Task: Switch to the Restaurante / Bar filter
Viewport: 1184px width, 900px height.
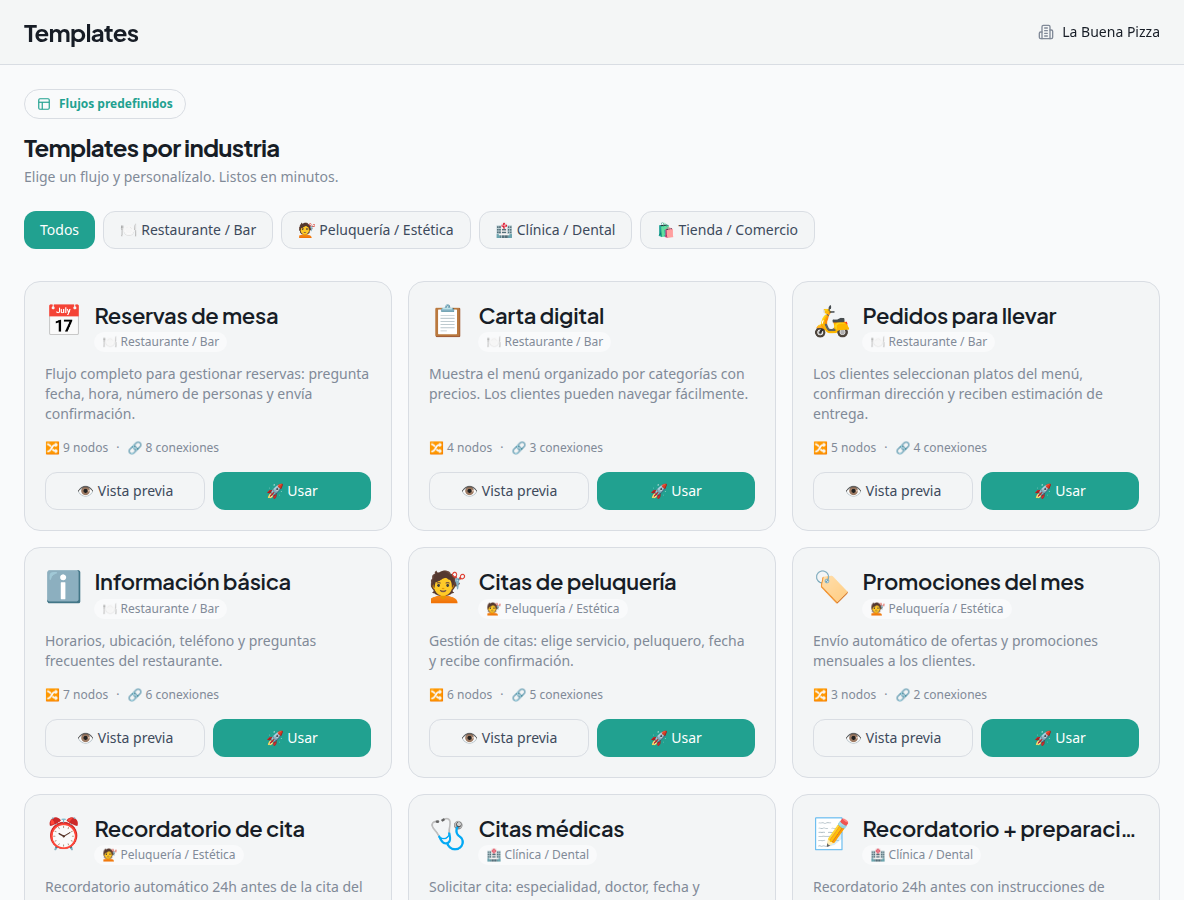Action: point(187,230)
